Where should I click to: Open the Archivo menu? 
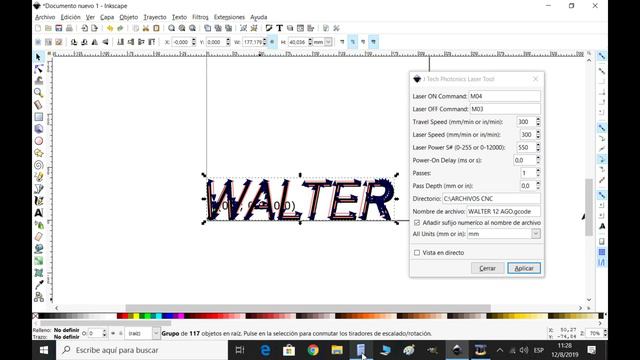(45, 17)
